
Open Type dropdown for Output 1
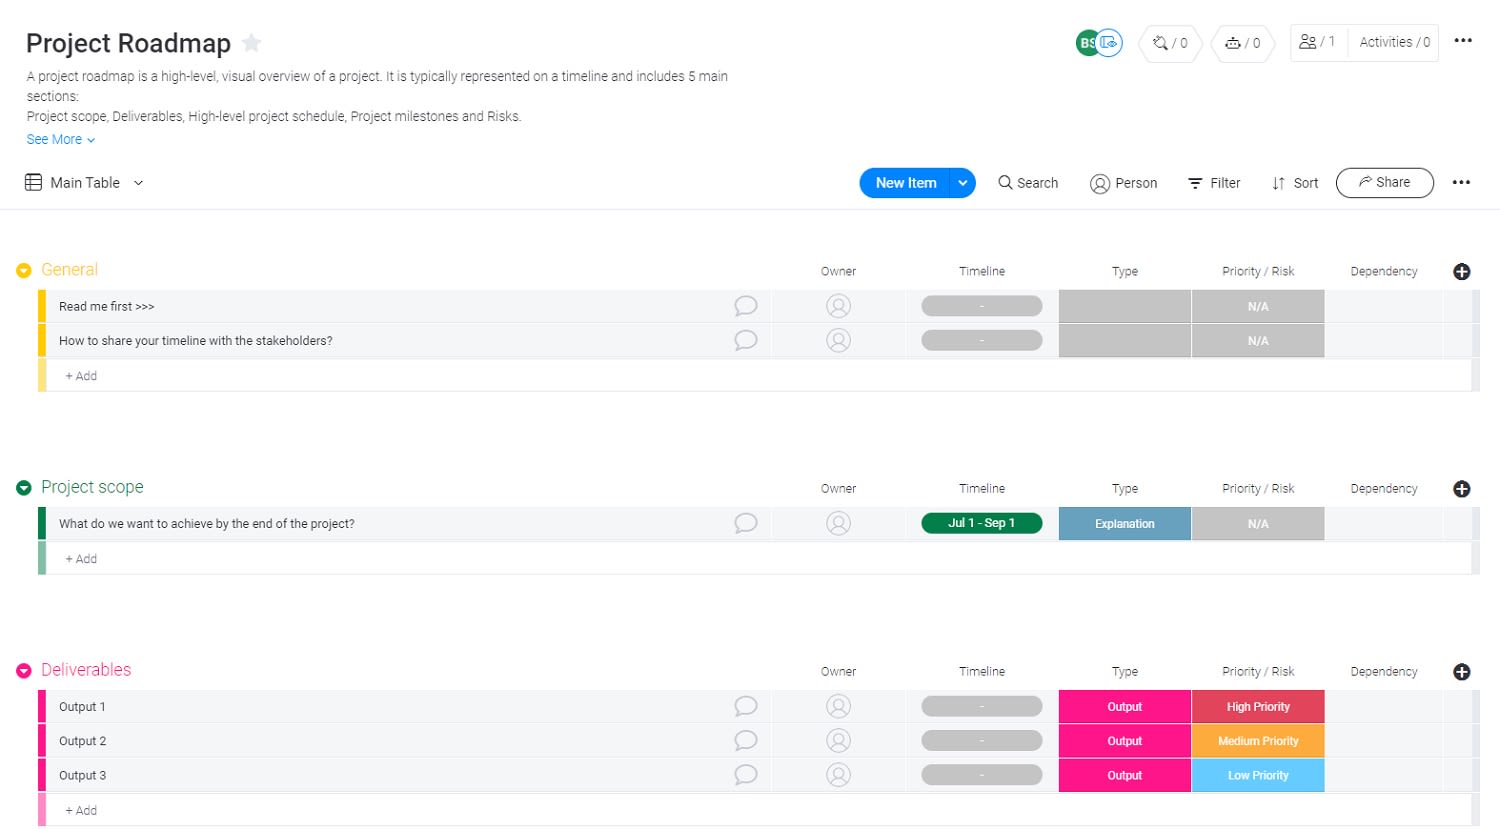[x=1125, y=706]
